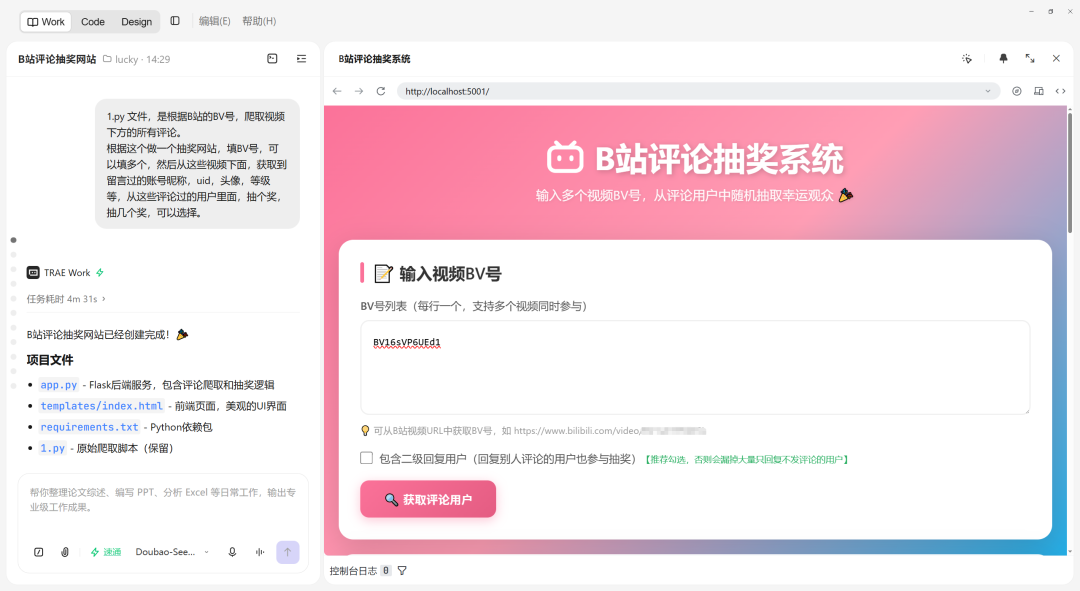Expand preview panel to full size
The height and width of the screenshot is (591, 1080).
click(x=1030, y=59)
